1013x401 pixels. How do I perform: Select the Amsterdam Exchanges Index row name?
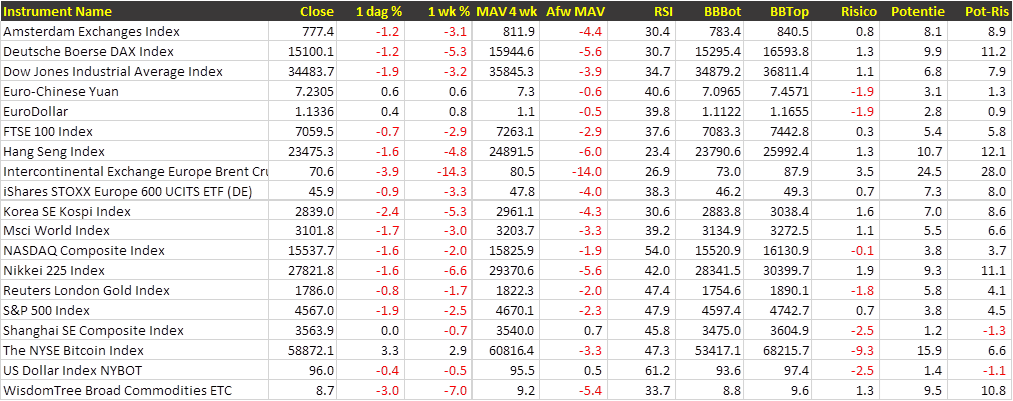pos(91,31)
